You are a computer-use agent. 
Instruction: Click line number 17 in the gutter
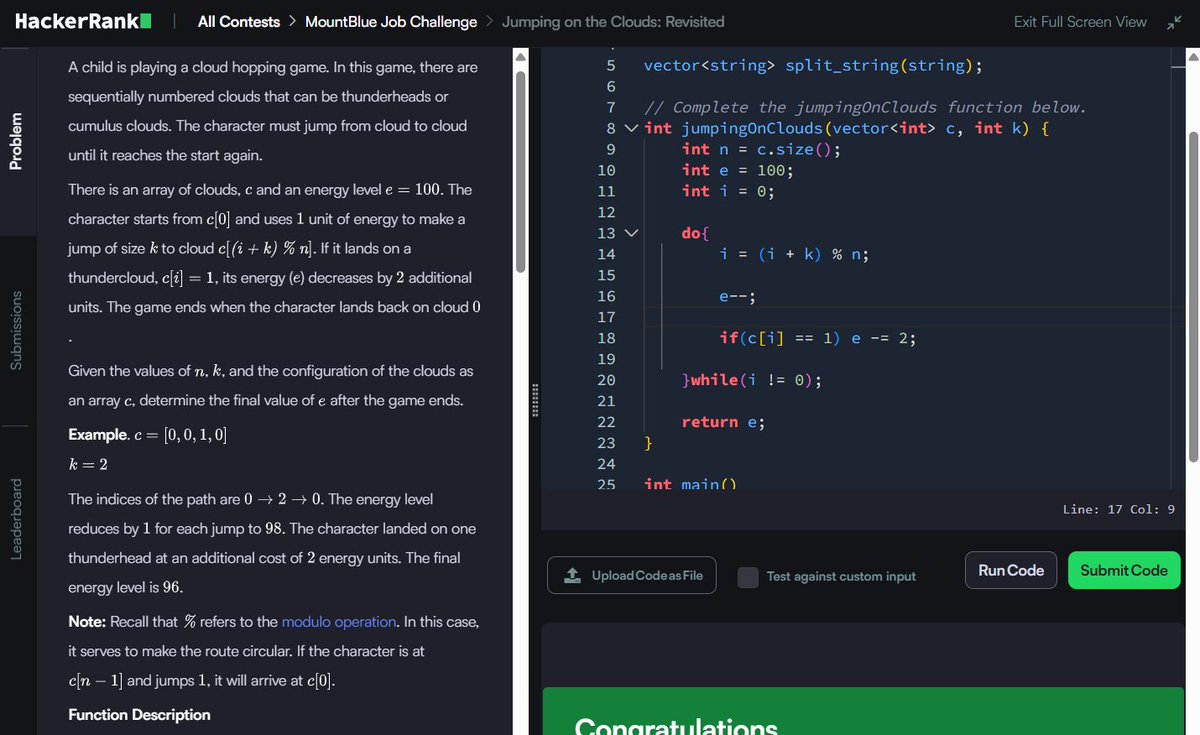605,317
